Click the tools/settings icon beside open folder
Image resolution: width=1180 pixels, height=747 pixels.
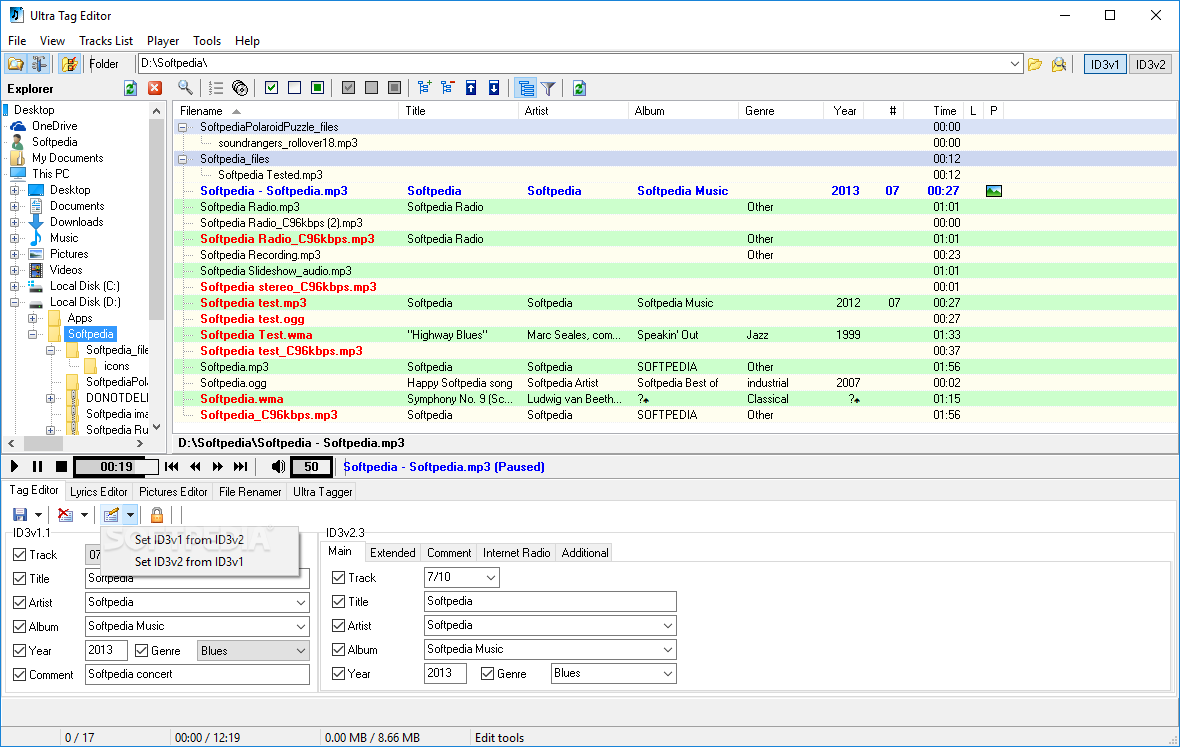point(39,64)
